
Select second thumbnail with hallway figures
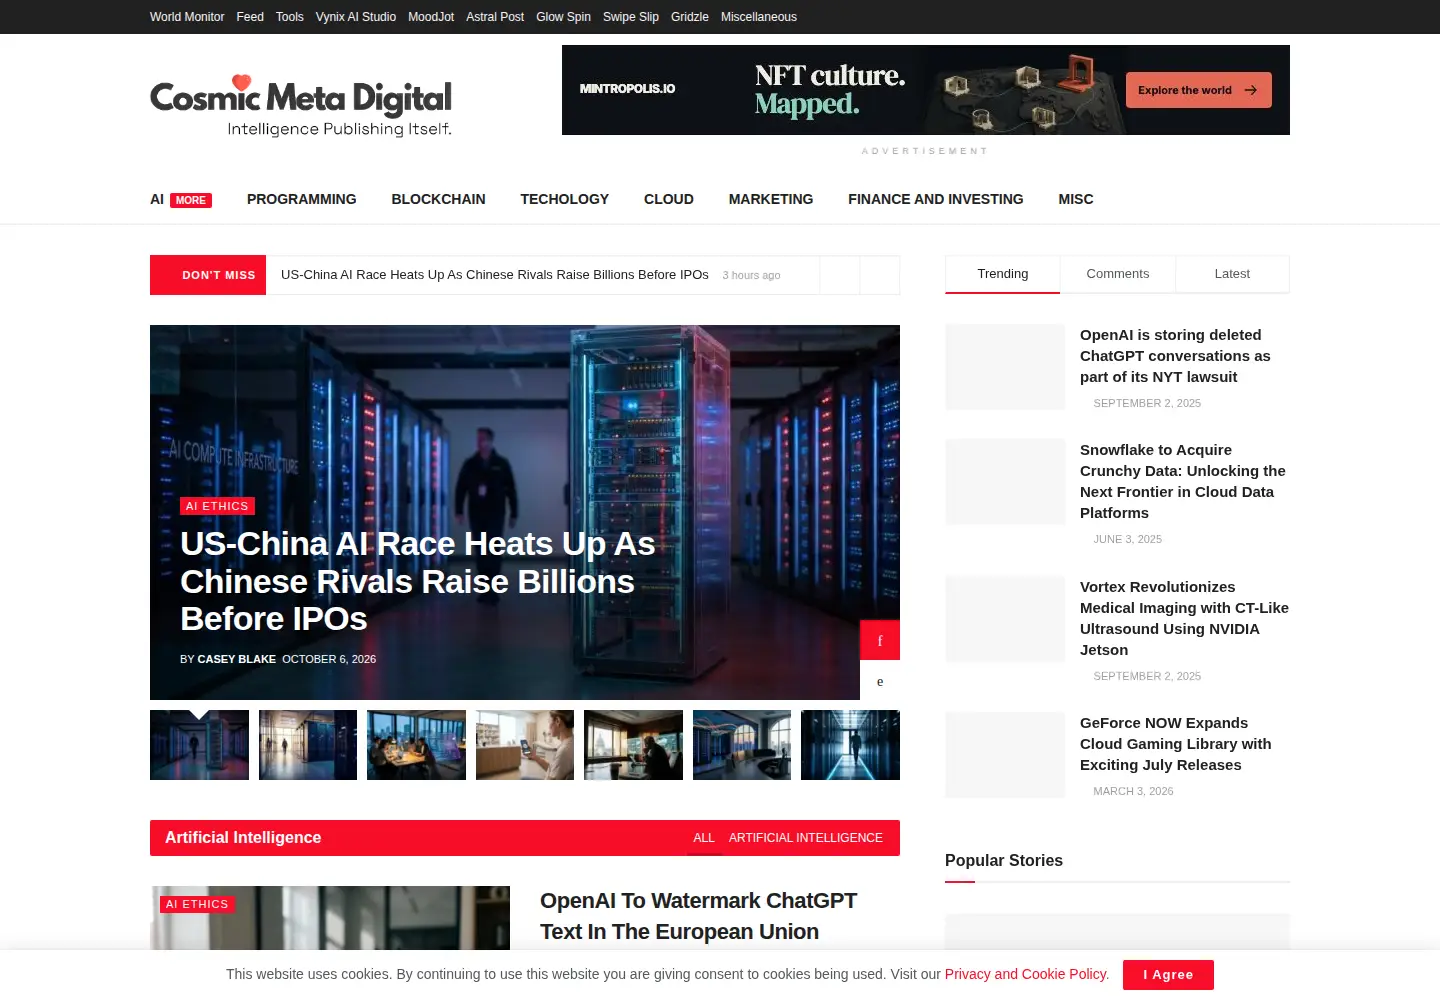pyautogui.click(x=308, y=745)
